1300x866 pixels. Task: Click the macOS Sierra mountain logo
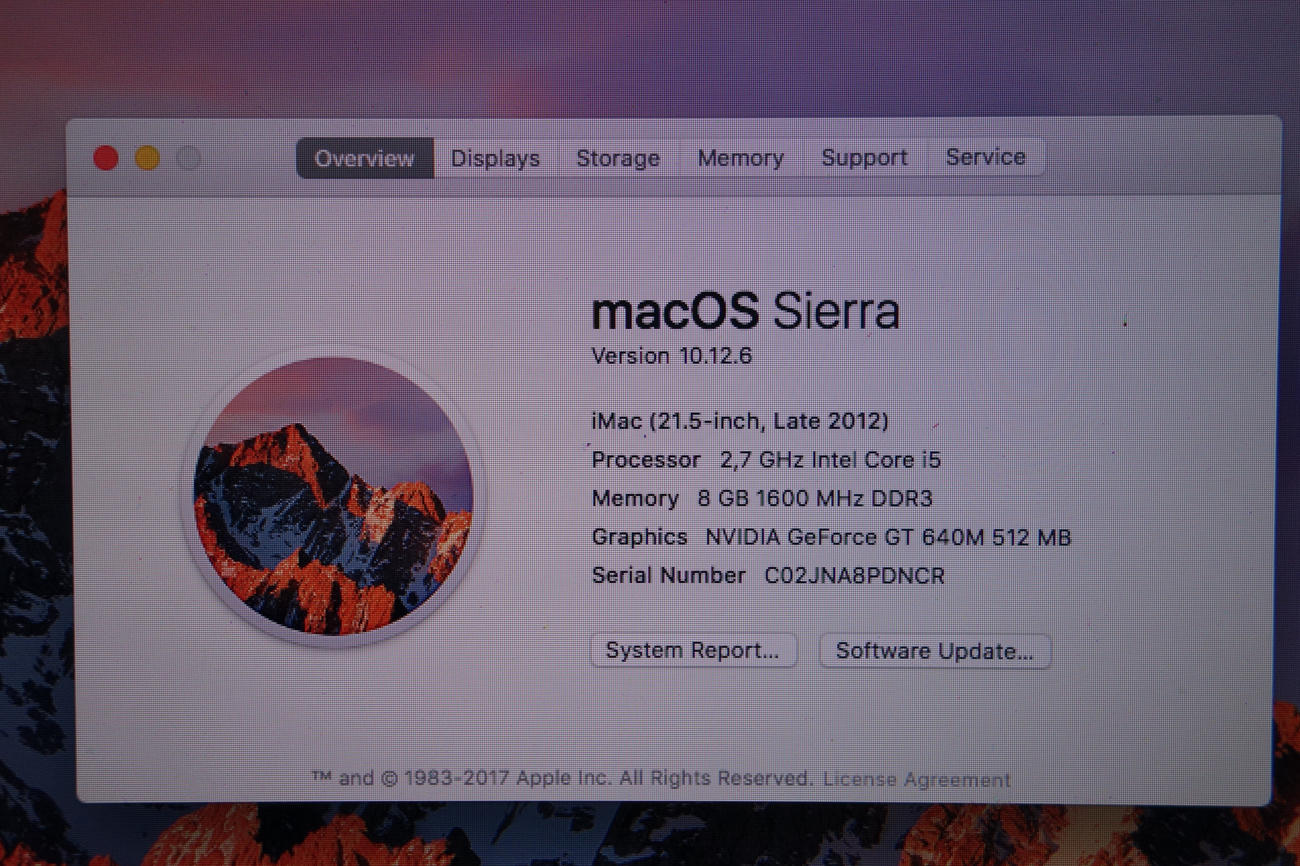pyautogui.click(x=332, y=496)
